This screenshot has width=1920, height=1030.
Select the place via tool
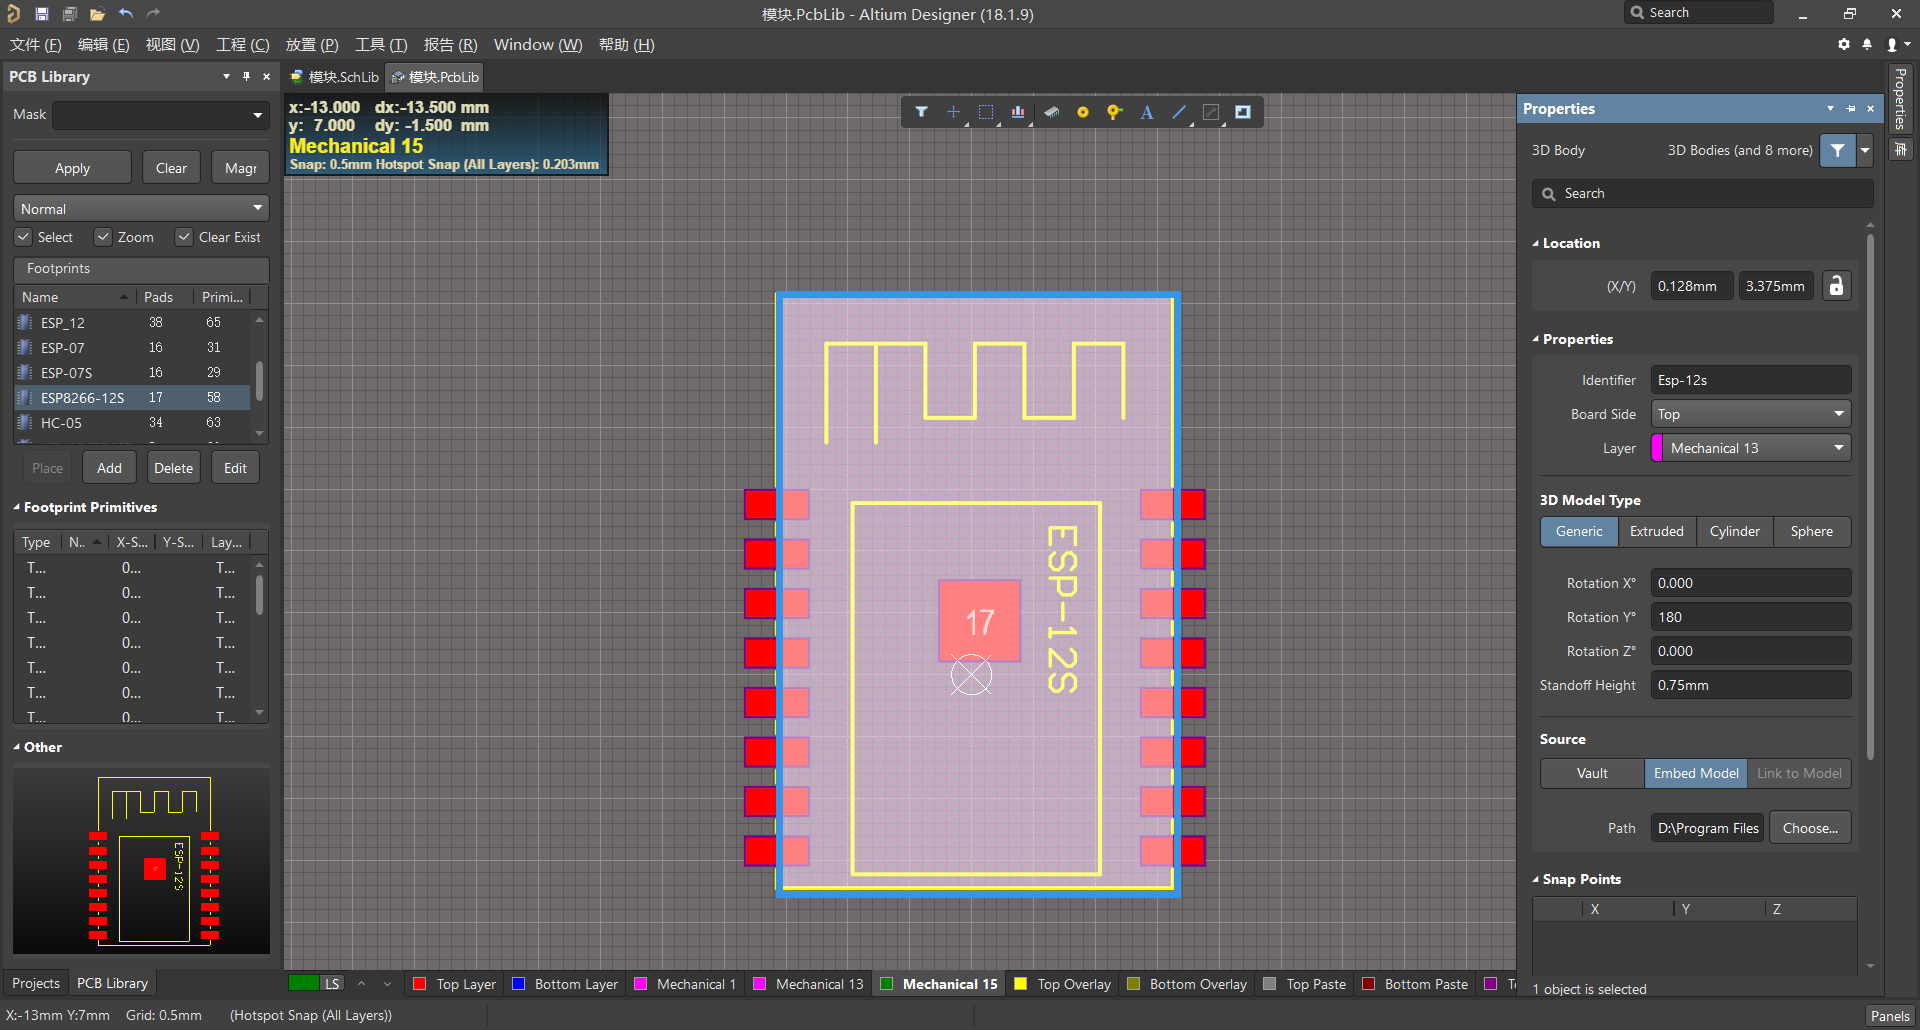[1114, 112]
